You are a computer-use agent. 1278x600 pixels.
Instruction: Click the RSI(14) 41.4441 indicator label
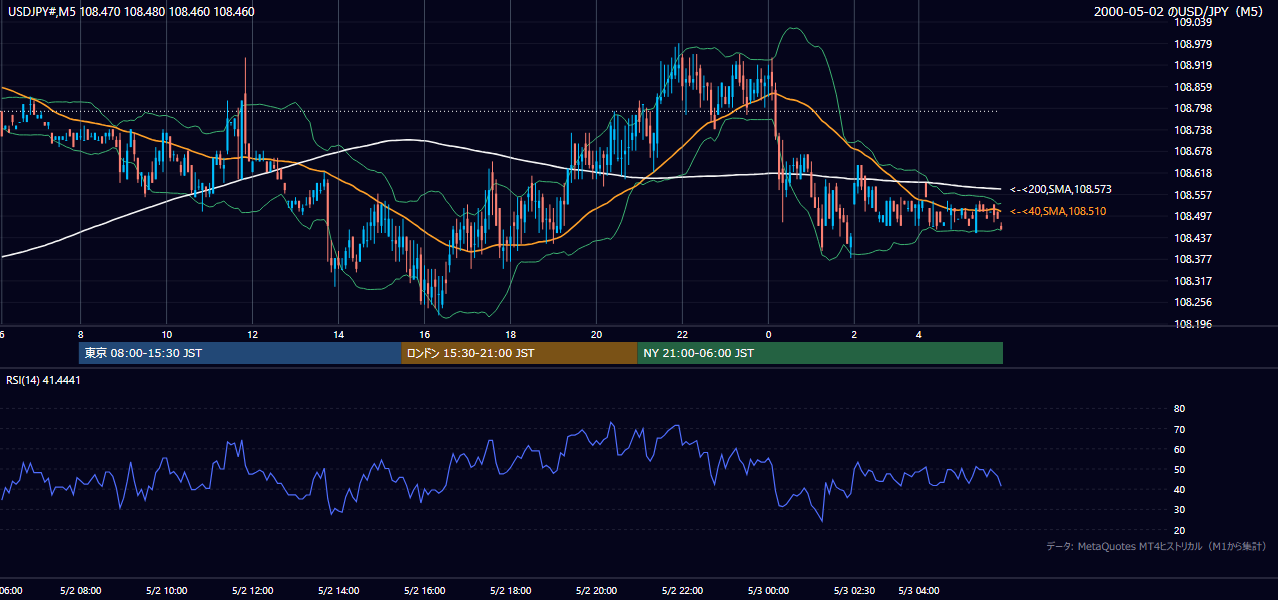44,380
